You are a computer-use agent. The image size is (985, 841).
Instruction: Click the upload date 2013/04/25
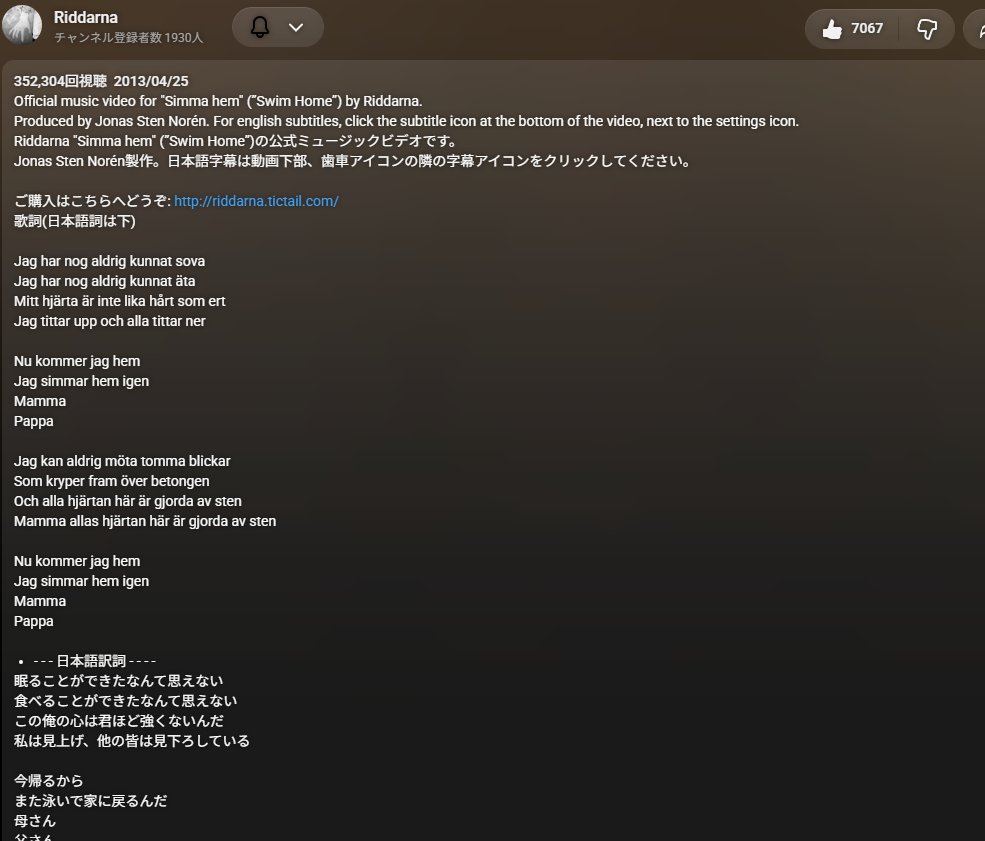tap(151, 81)
